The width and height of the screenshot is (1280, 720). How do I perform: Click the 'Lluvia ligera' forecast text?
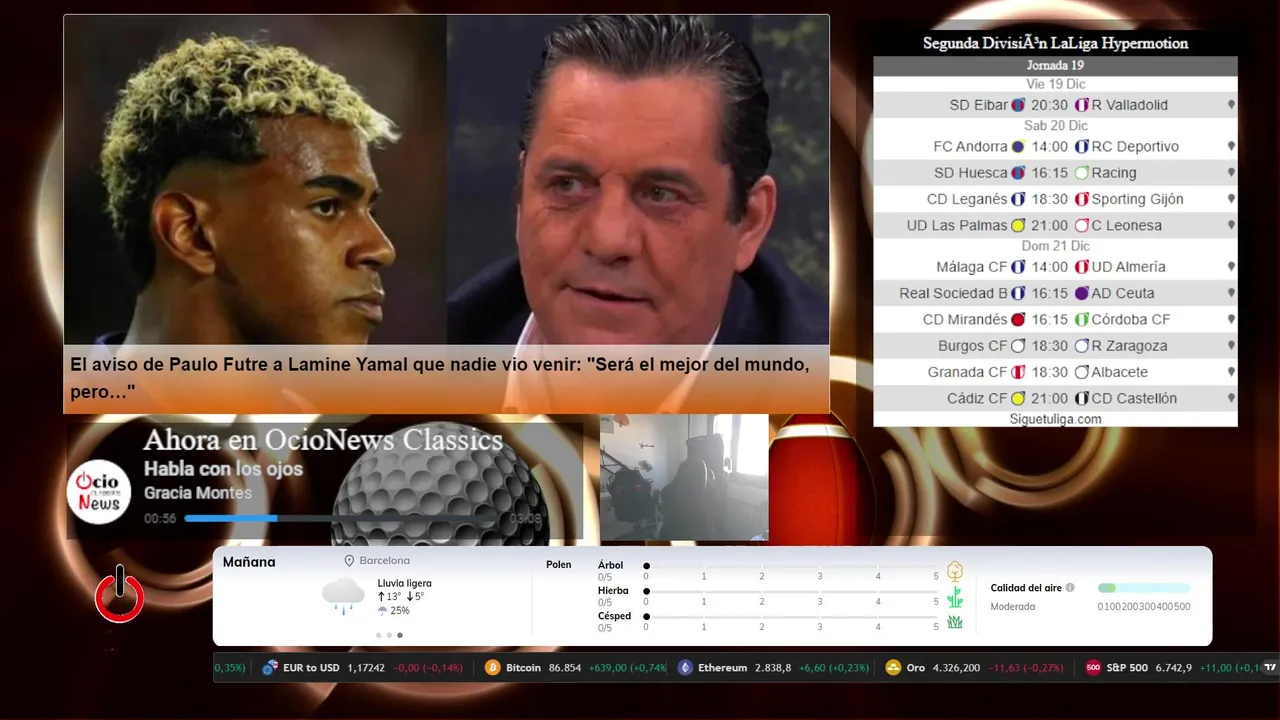pyautogui.click(x=405, y=583)
